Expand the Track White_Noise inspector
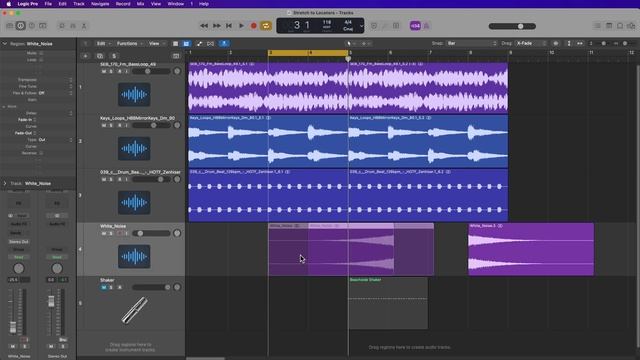Viewport: 640px width, 360px height. coord(4,184)
